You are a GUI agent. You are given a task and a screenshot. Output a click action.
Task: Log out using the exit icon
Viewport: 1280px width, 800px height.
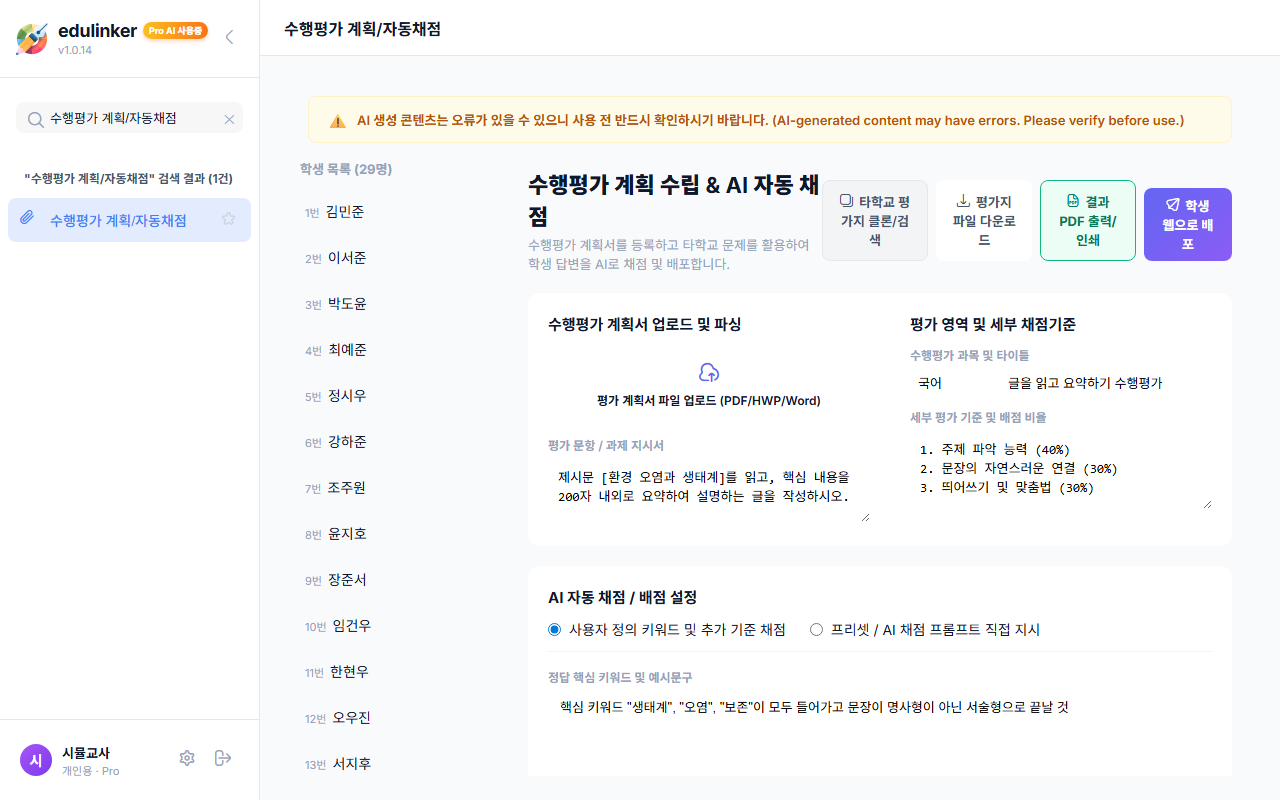[x=223, y=758]
